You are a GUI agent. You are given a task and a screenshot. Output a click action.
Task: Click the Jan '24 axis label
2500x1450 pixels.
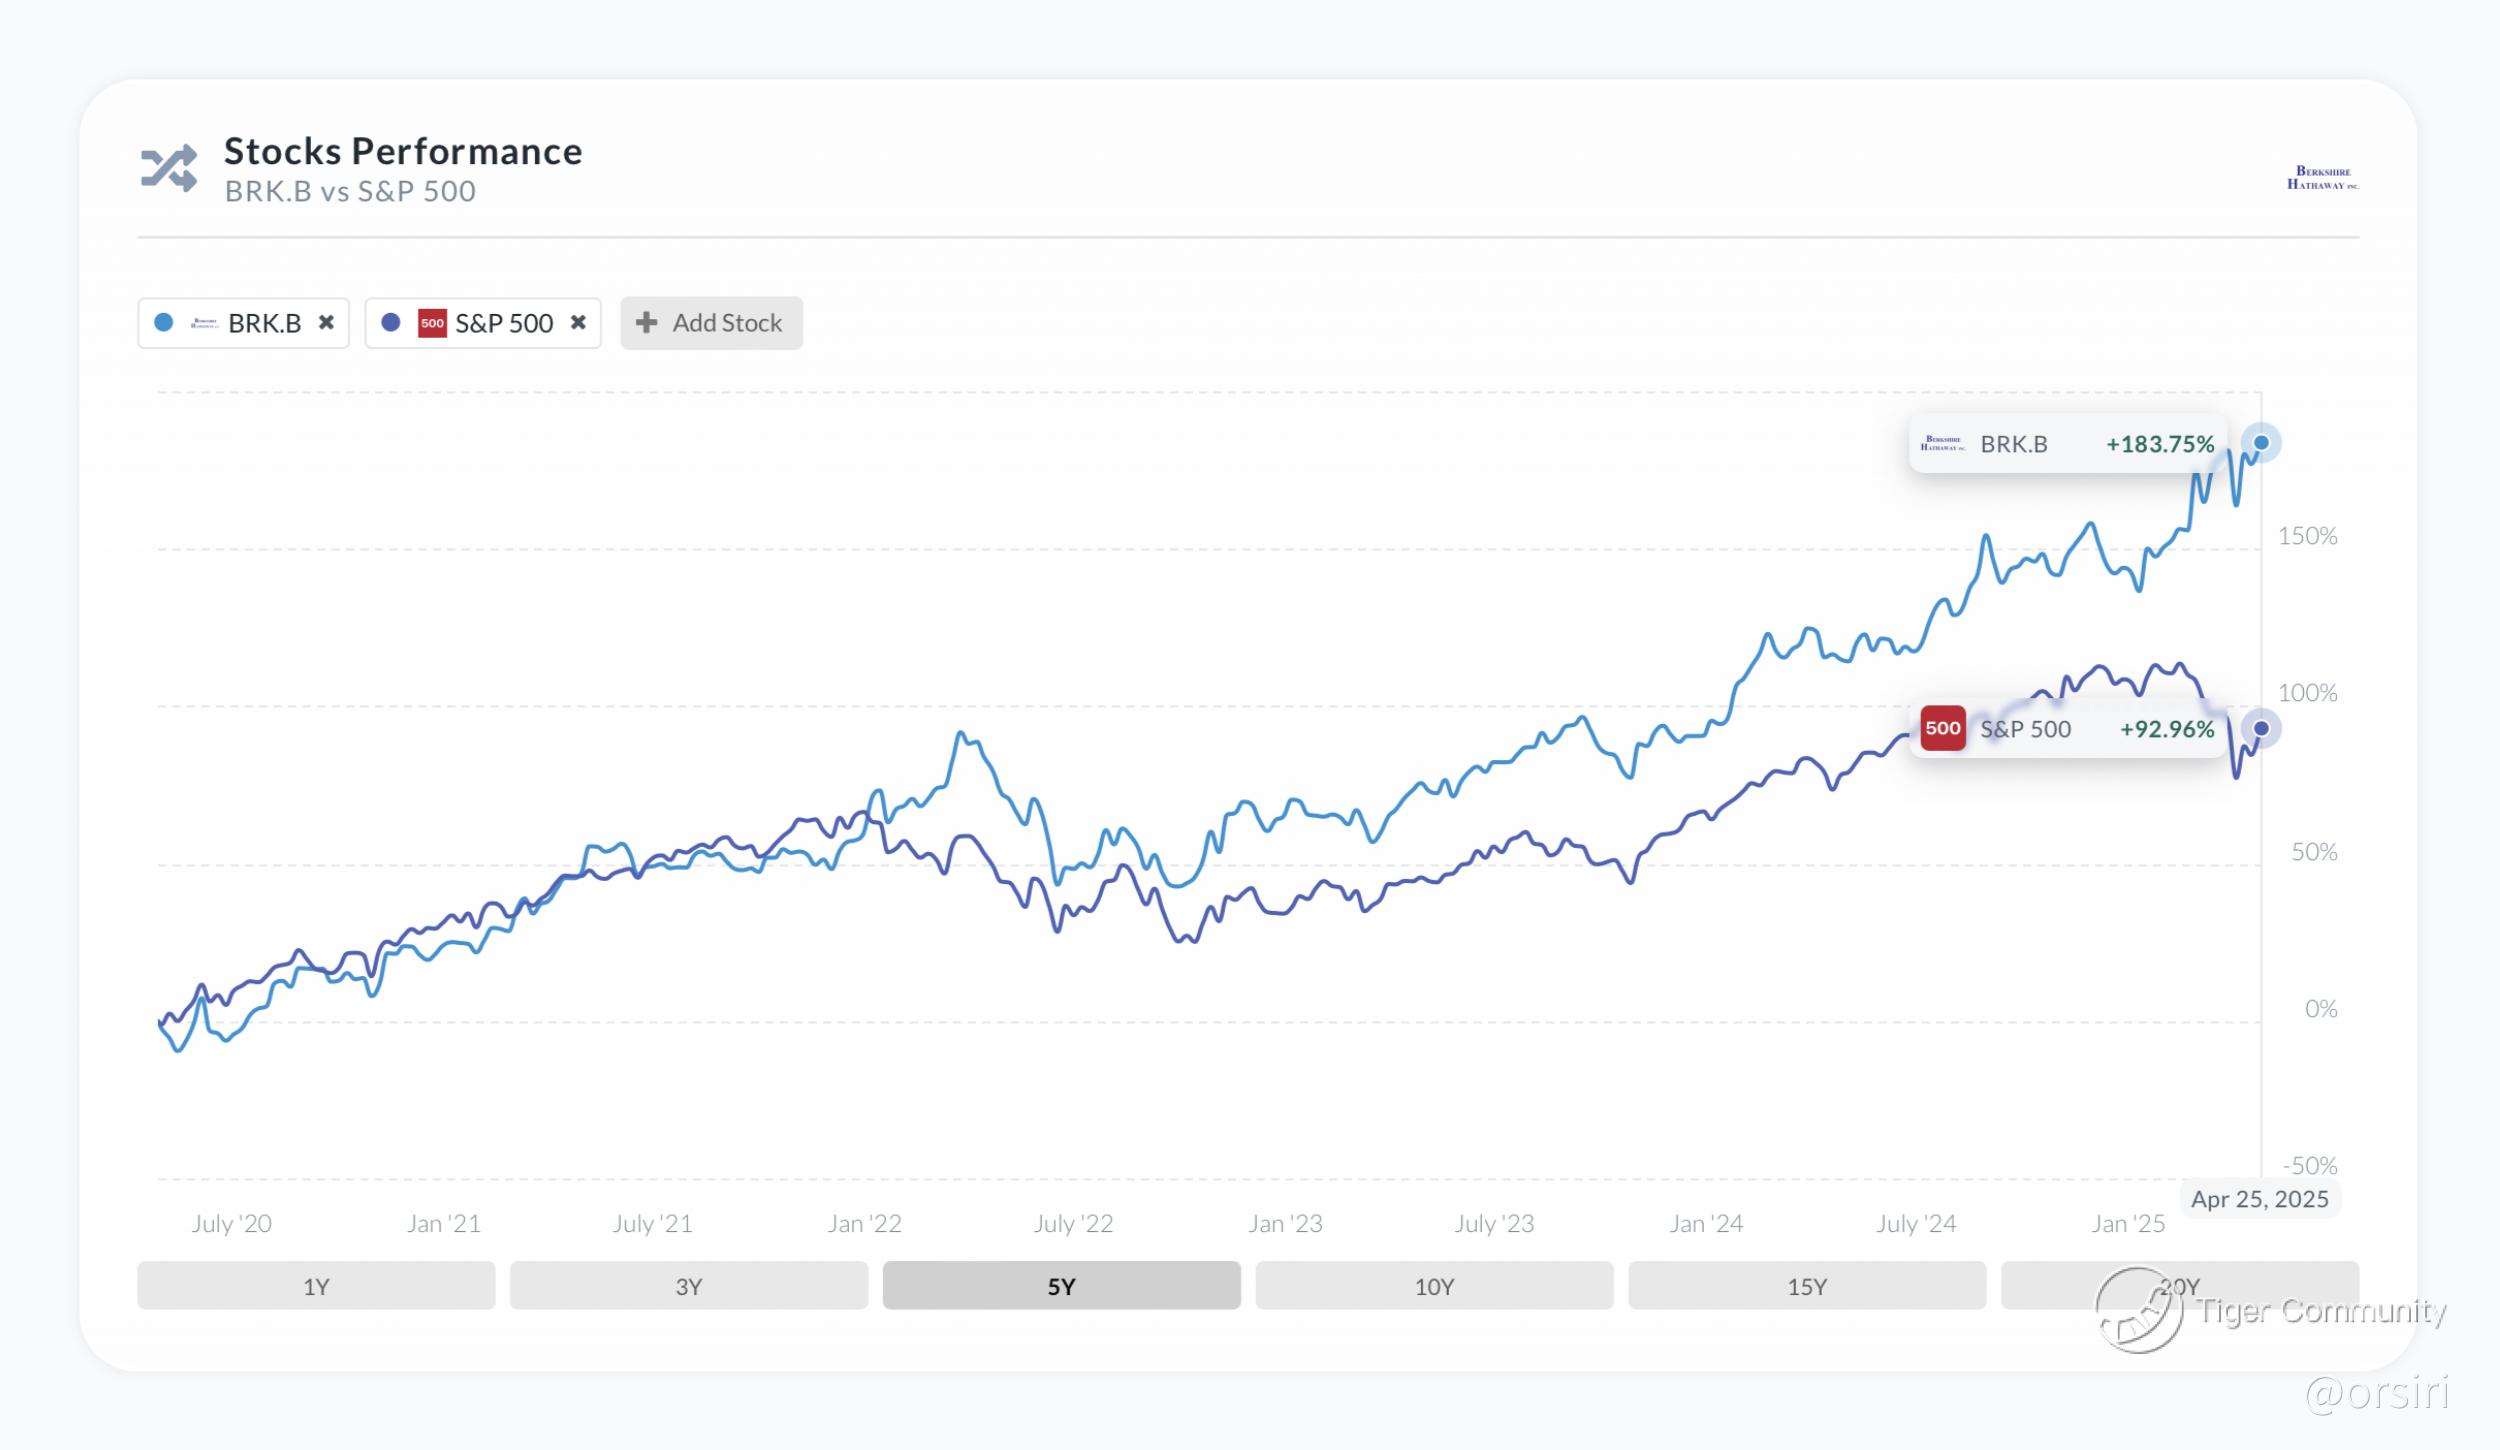1707,1224
